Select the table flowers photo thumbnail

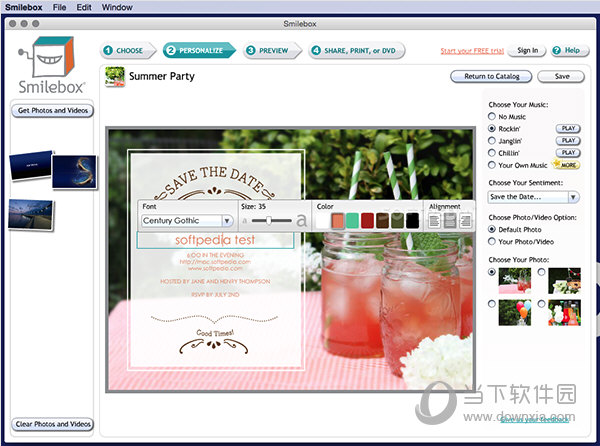[x=564, y=280]
